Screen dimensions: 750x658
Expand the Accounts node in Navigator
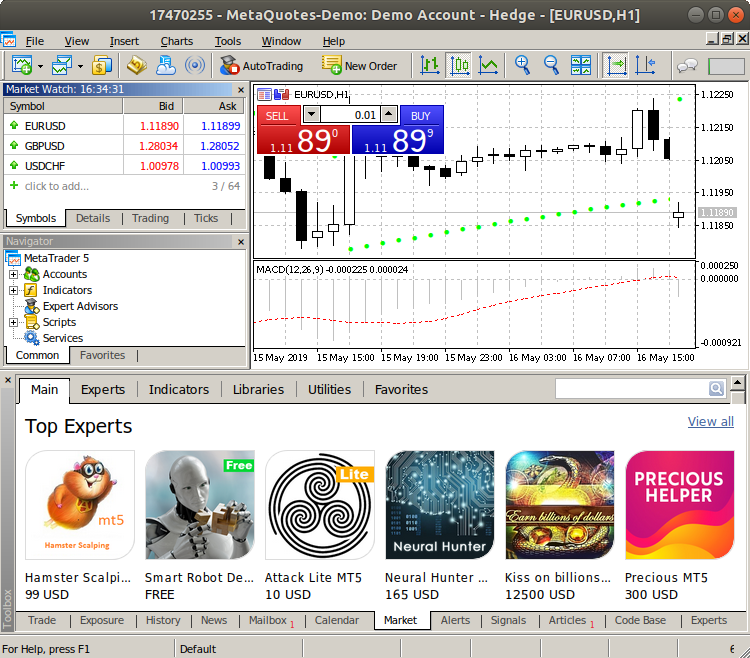[x=14, y=274]
